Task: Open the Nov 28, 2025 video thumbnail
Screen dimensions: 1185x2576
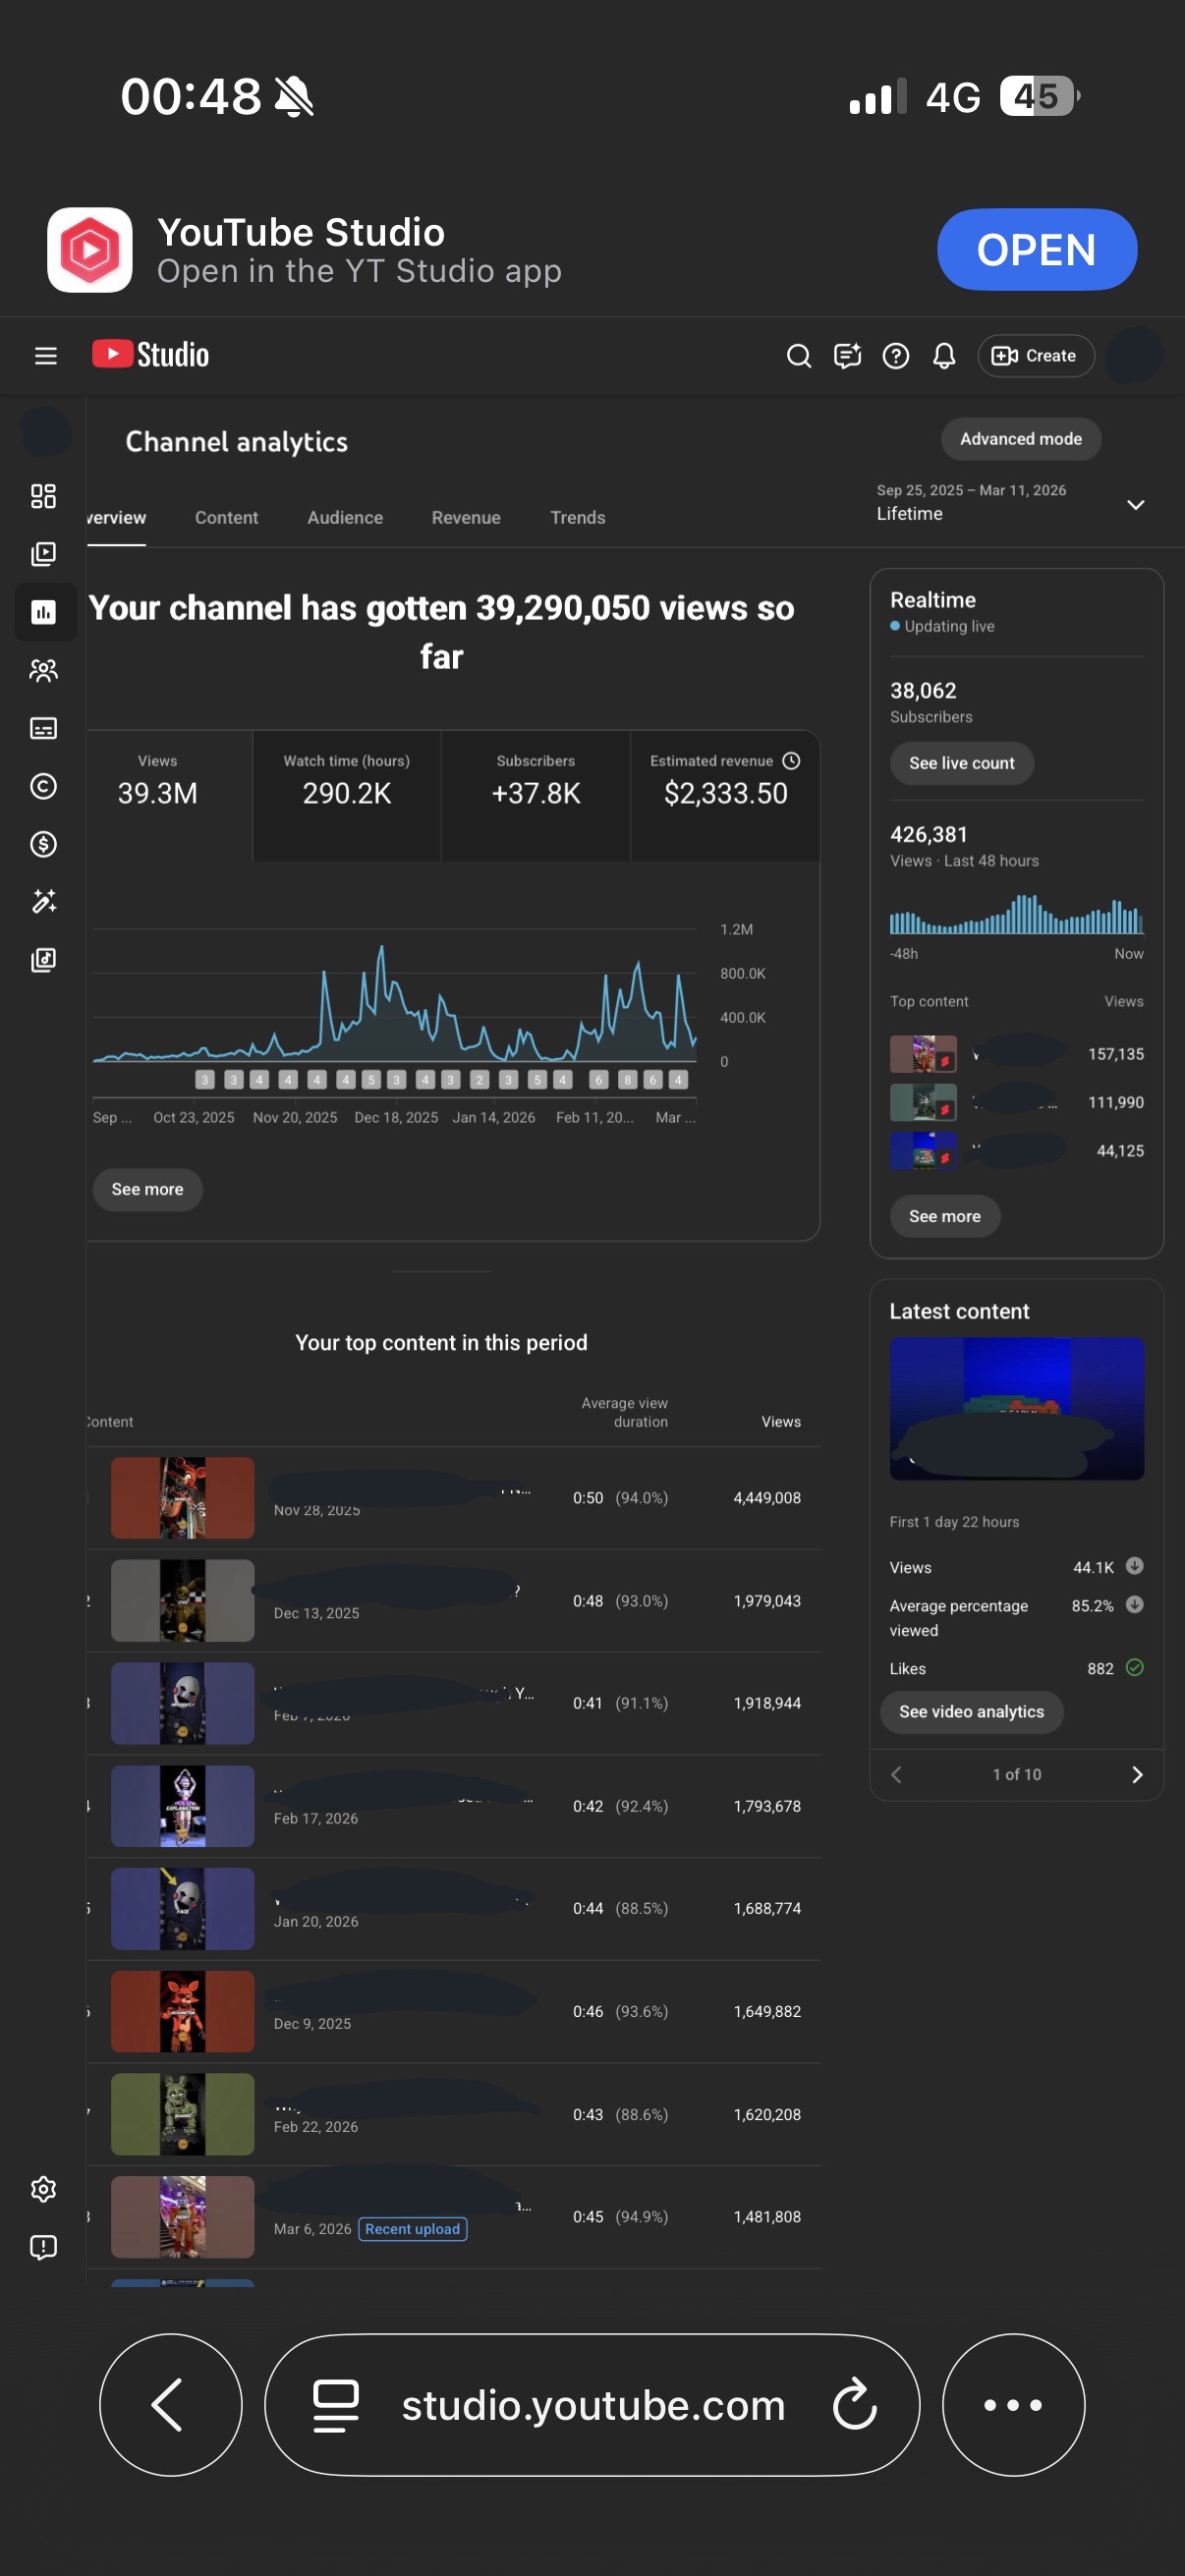Action: click(182, 1497)
